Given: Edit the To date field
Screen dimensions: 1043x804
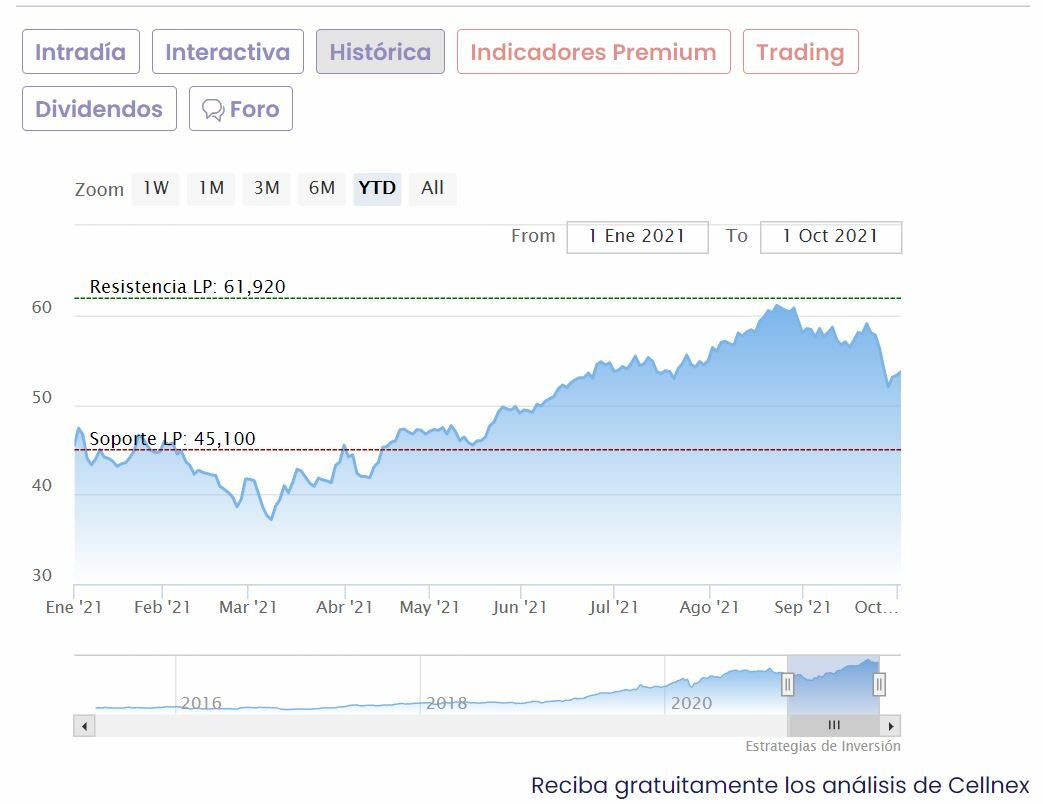Looking at the screenshot, I should pos(830,237).
